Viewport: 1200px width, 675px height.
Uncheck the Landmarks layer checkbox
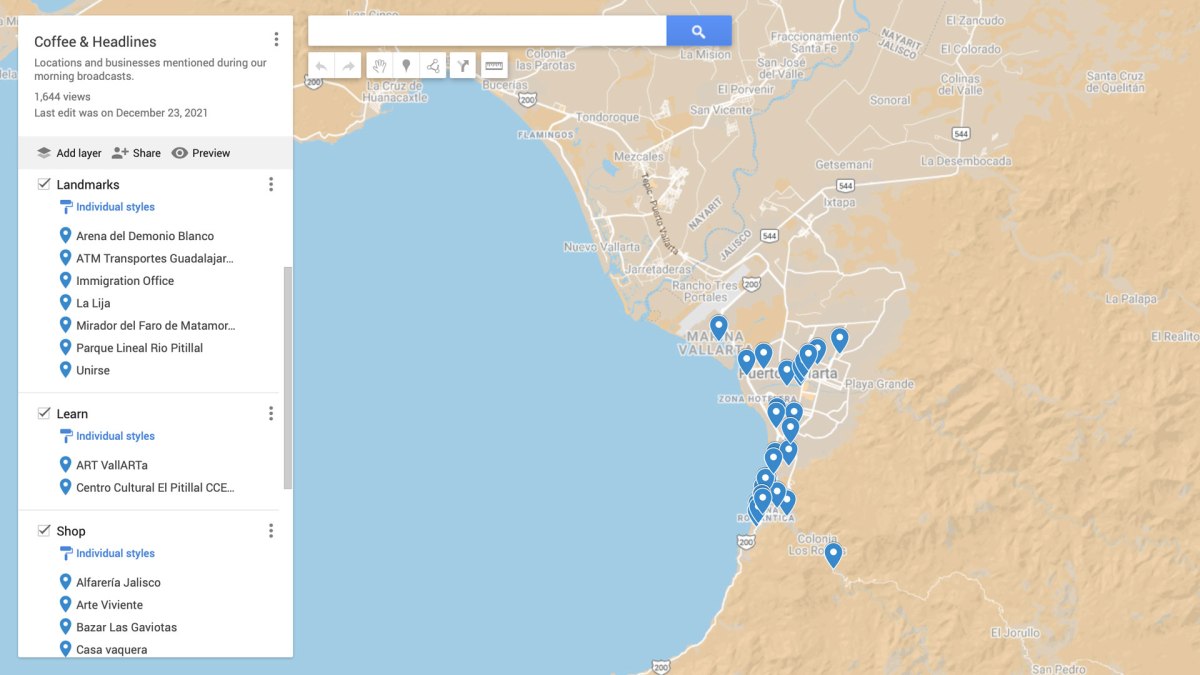[44, 184]
